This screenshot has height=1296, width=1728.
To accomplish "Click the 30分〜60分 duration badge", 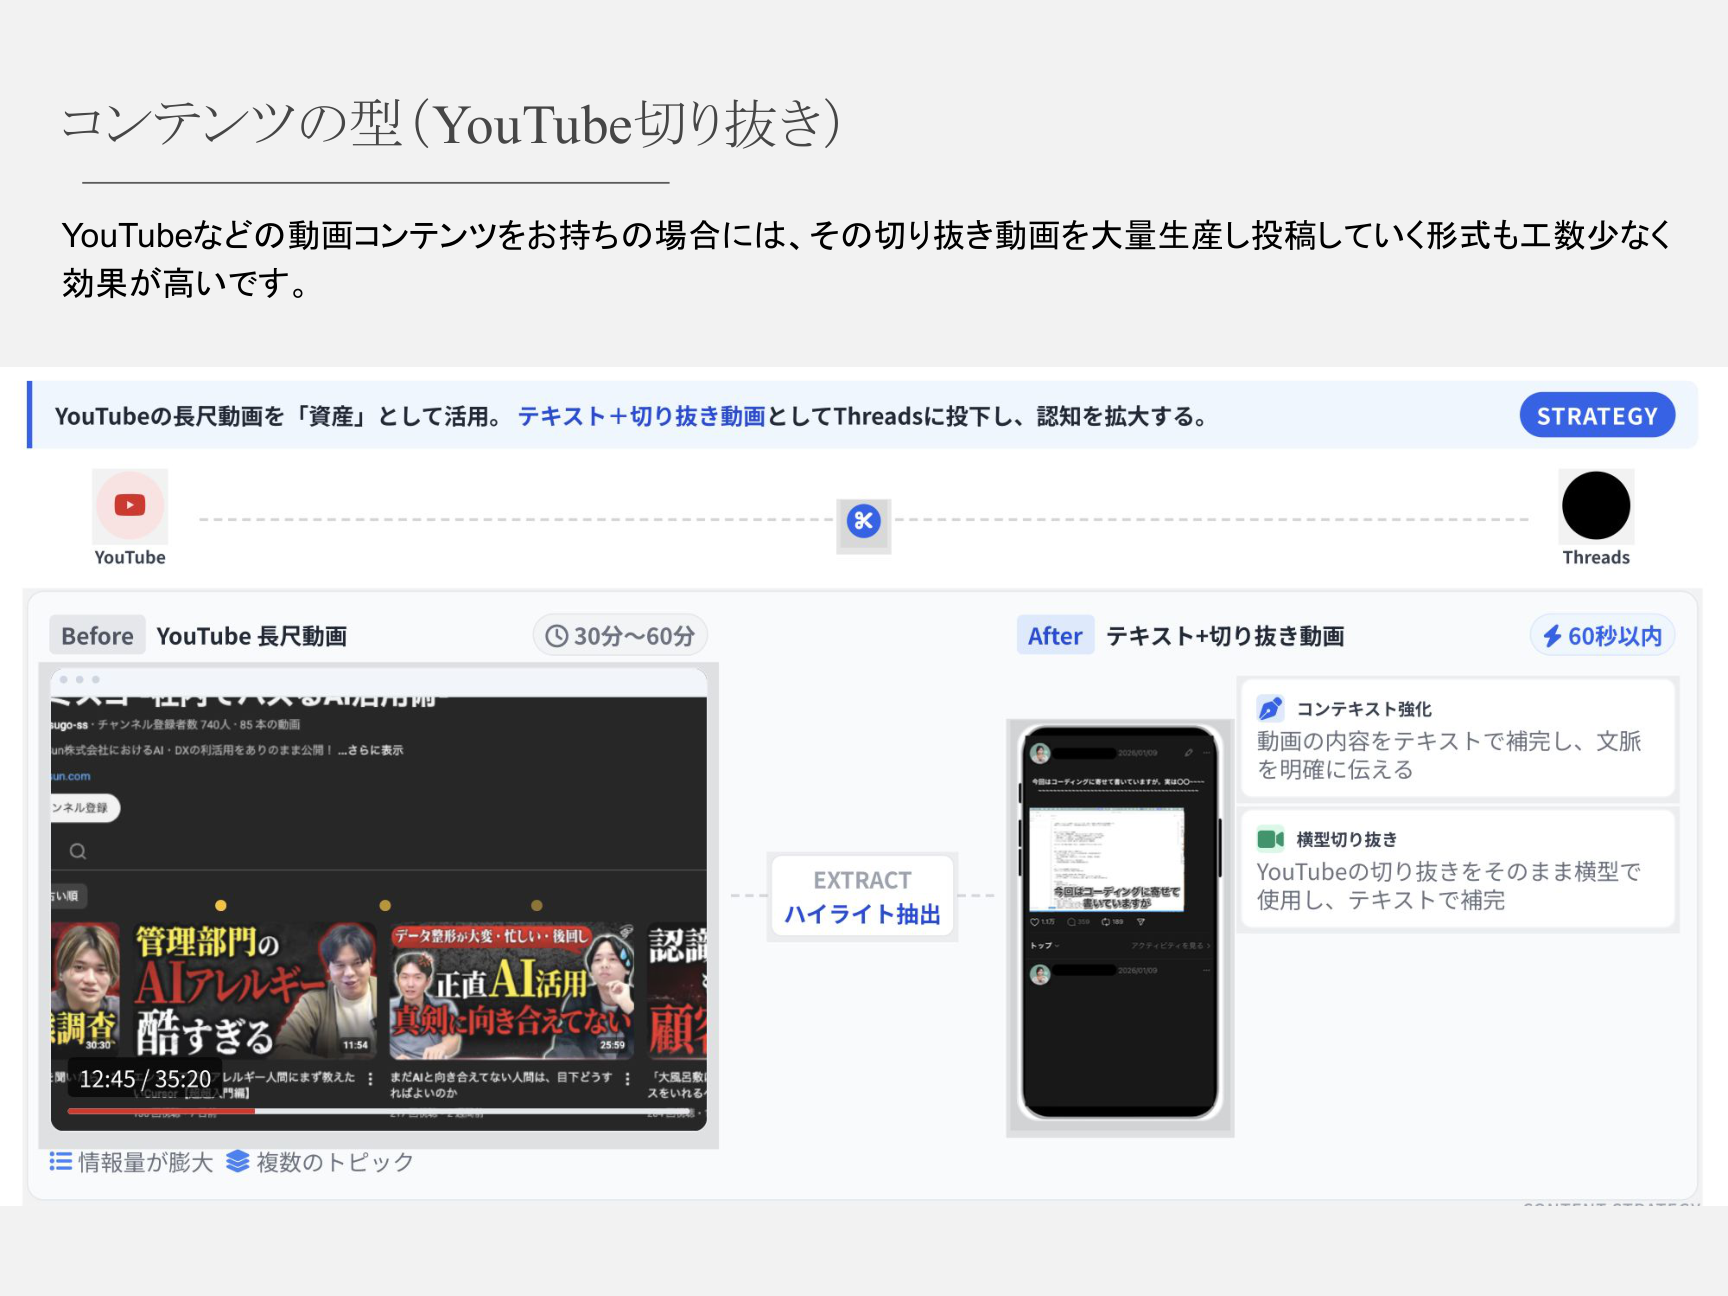I will pyautogui.click(x=620, y=636).
